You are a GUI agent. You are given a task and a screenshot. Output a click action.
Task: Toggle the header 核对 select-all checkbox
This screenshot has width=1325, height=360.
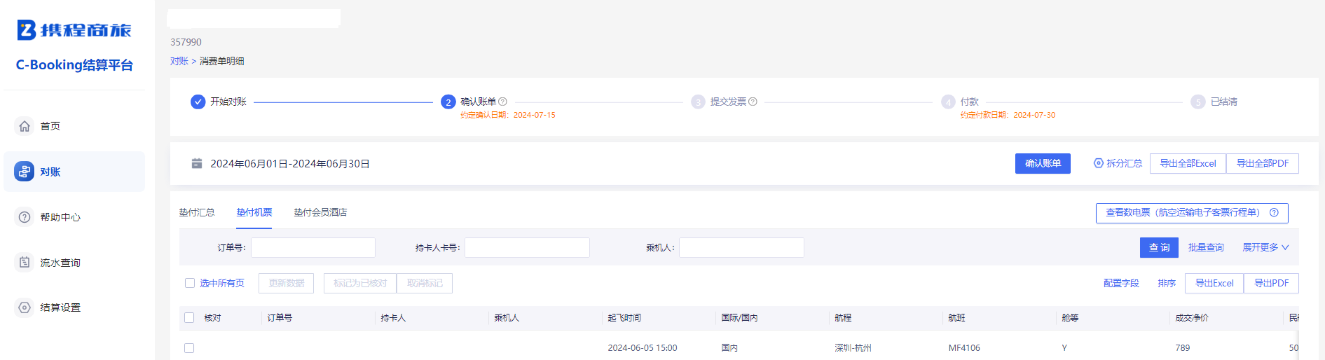190,318
